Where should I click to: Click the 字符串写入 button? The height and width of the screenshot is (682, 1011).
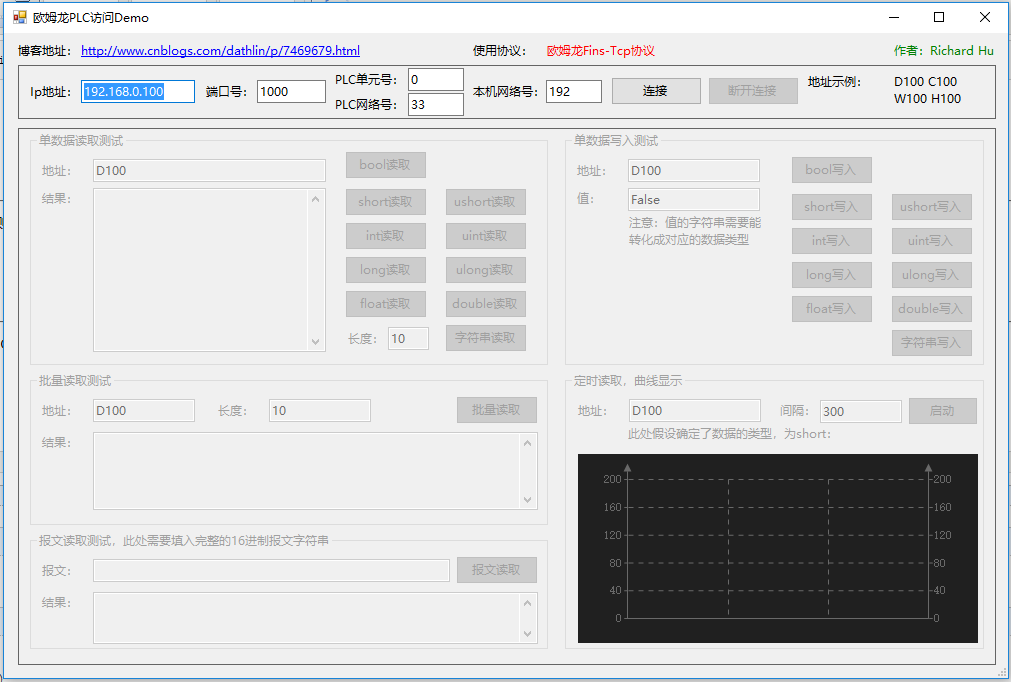932,344
